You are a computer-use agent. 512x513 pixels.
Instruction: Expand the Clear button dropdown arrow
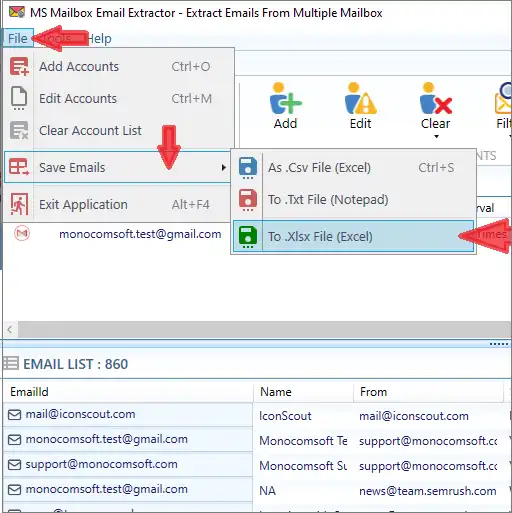[x=436, y=136]
